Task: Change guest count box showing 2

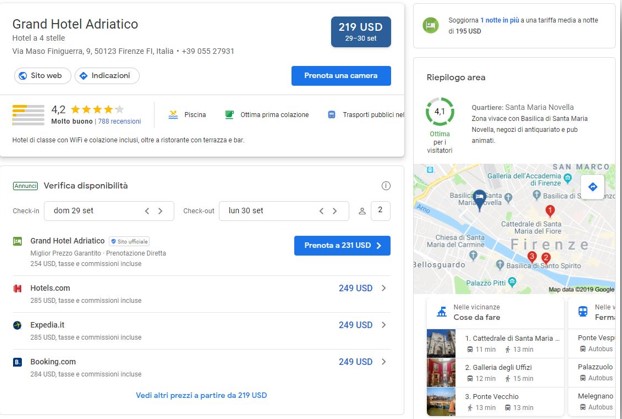Action: (x=380, y=211)
